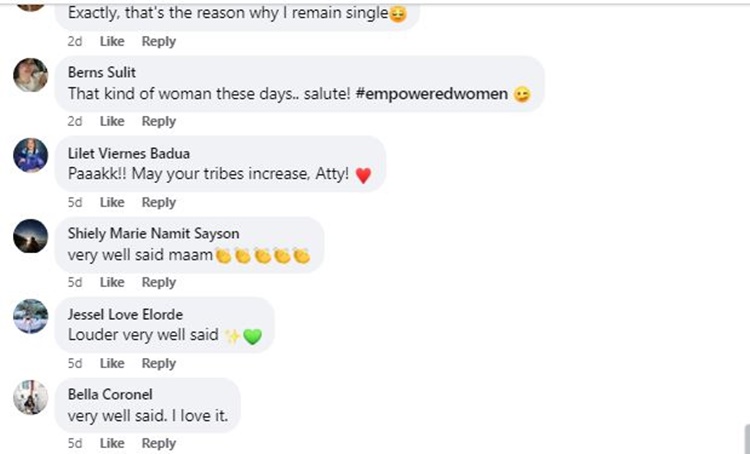Like Berns Sulit's comment
Screen dimensions: 750x454
(112, 121)
